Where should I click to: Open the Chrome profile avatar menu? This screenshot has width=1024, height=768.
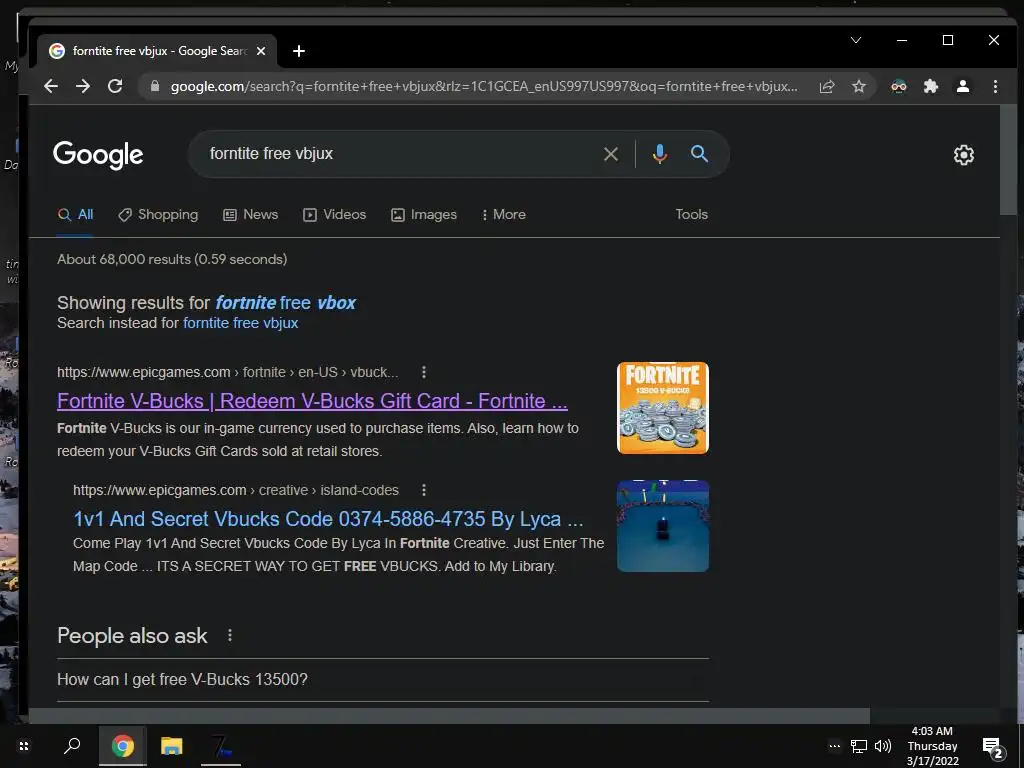click(x=963, y=86)
